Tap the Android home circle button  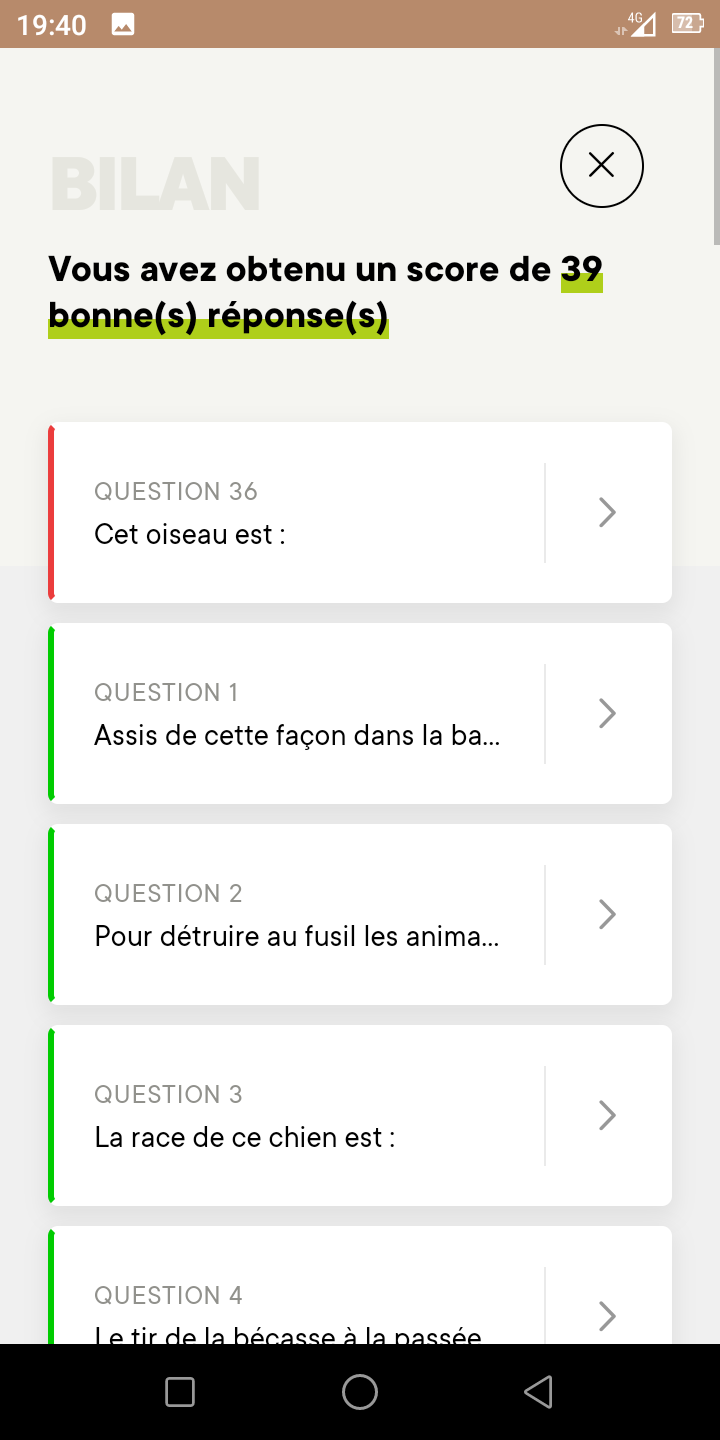tap(360, 1392)
